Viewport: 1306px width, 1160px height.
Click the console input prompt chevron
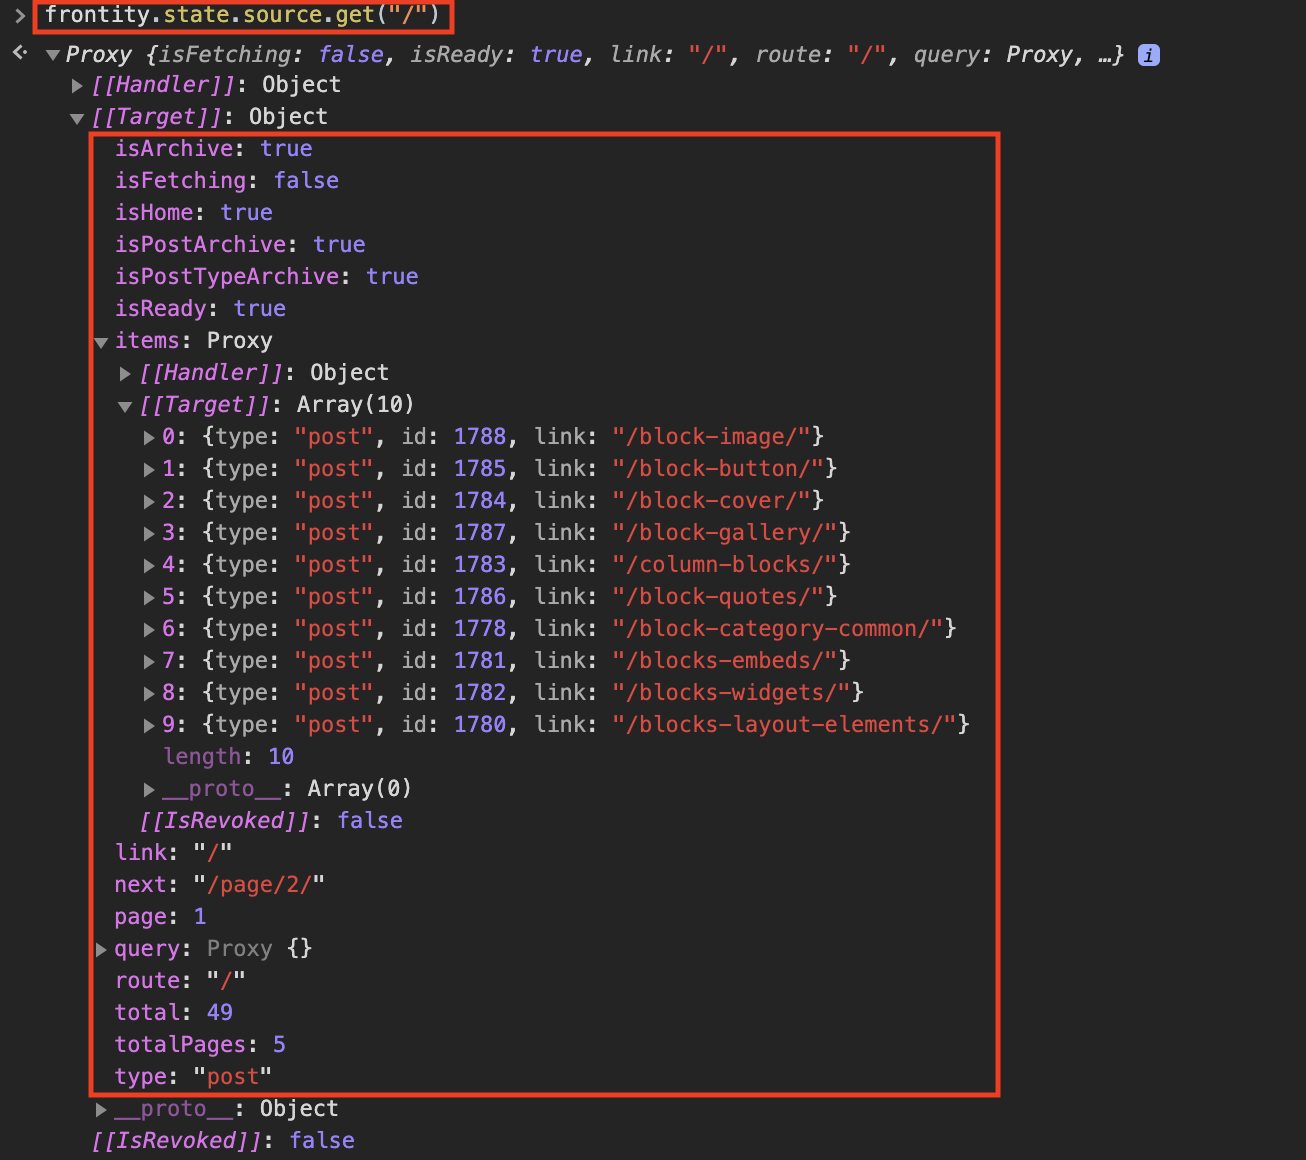[x=19, y=15]
